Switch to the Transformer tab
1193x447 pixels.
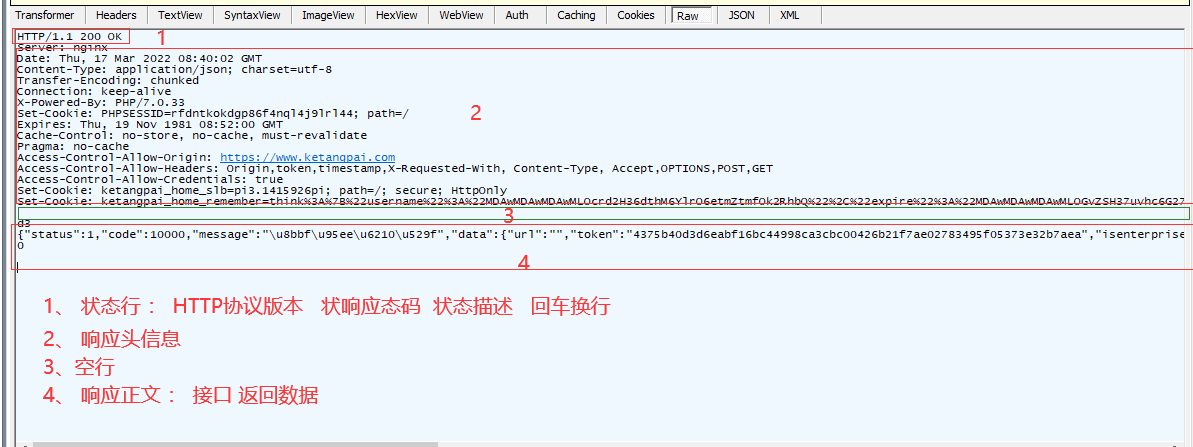[x=45, y=15]
